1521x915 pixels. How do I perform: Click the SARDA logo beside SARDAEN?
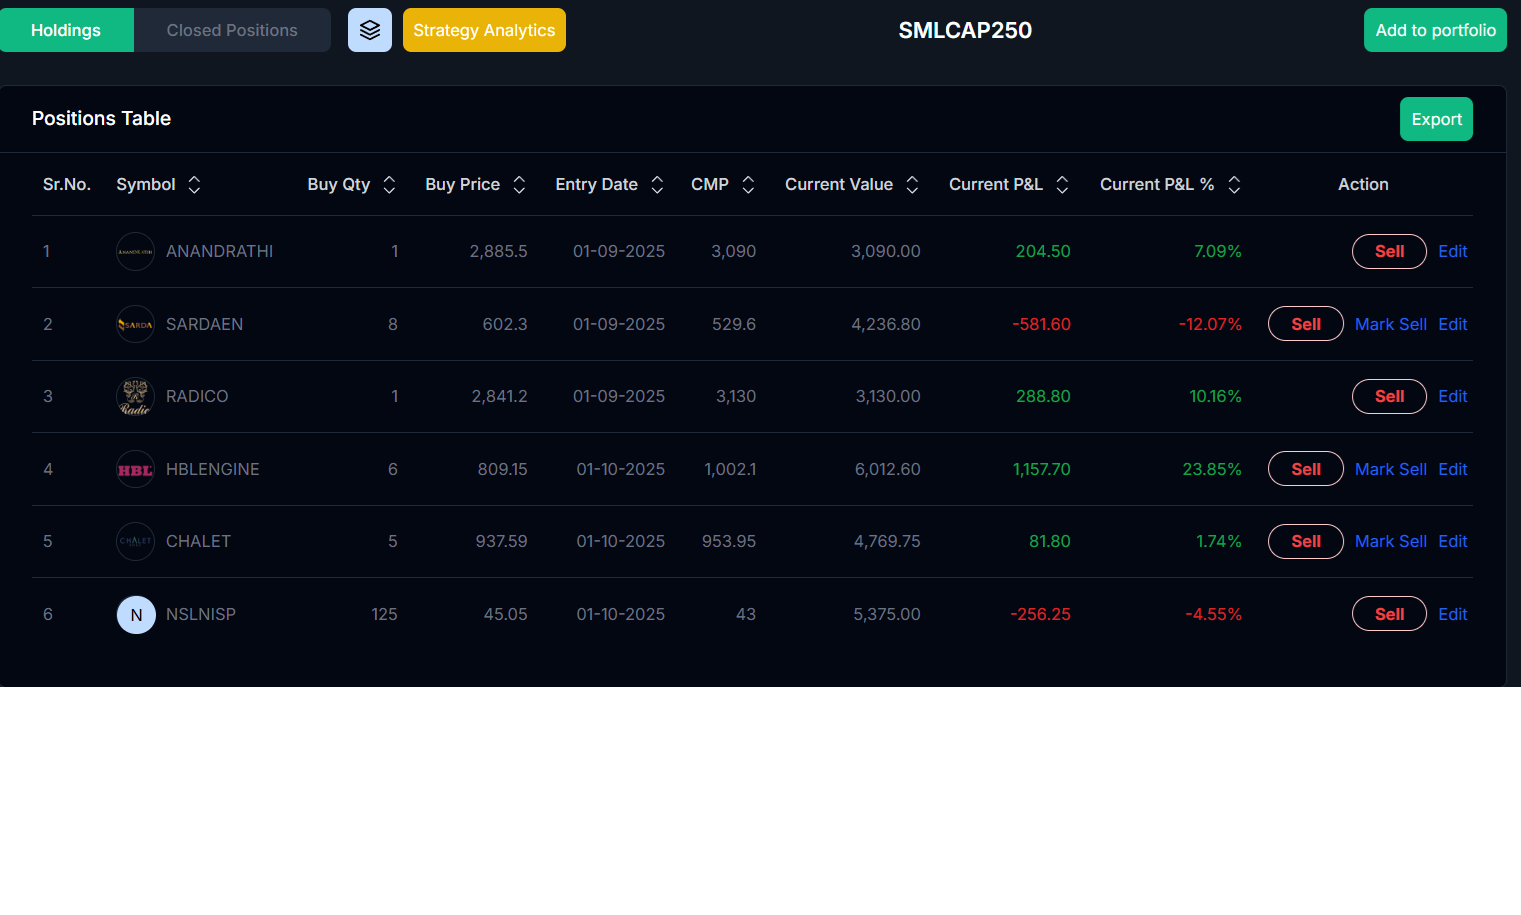136,324
